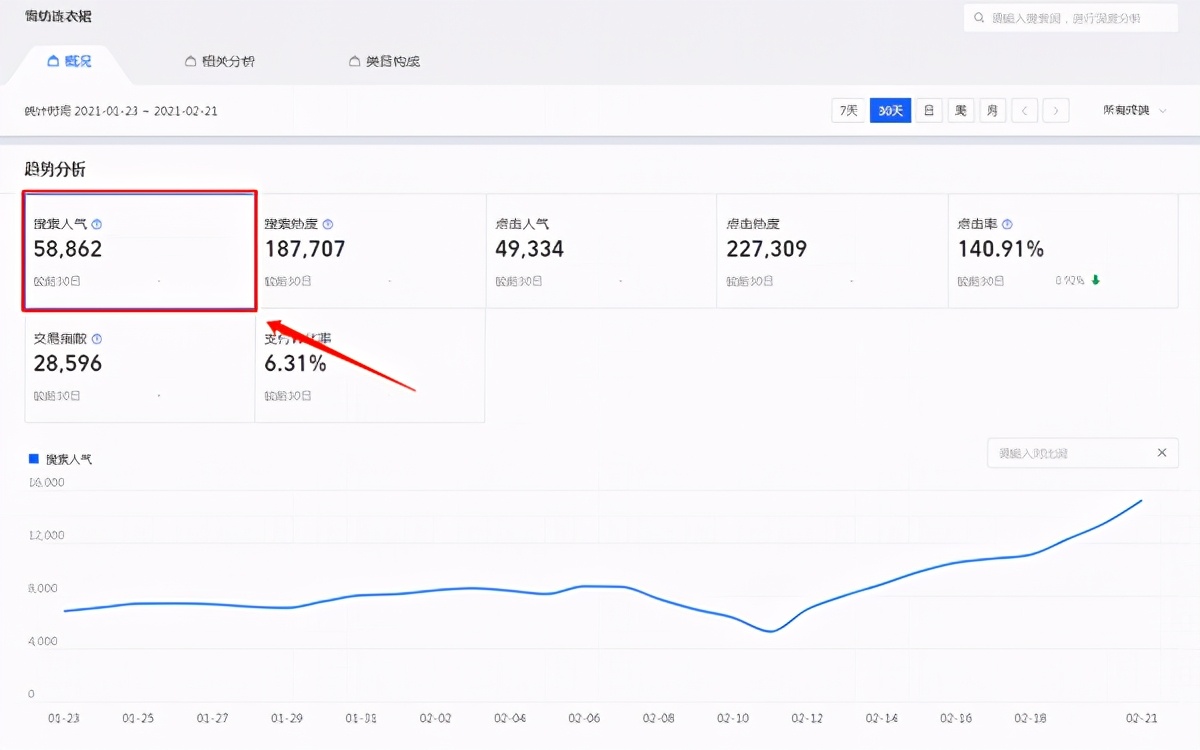Screen dimensions: 1200x750
Task: Select the 点击热度 card showing 227,309
Action: 831,250
